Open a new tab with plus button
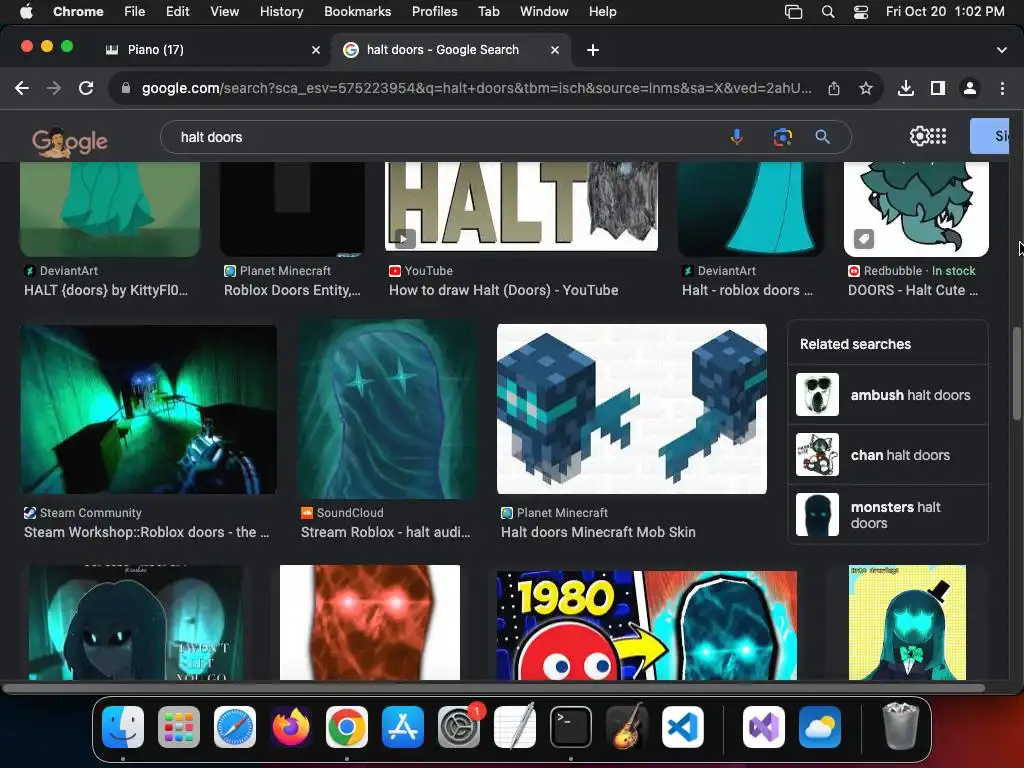Viewport: 1024px width, 768px height. 593,50
